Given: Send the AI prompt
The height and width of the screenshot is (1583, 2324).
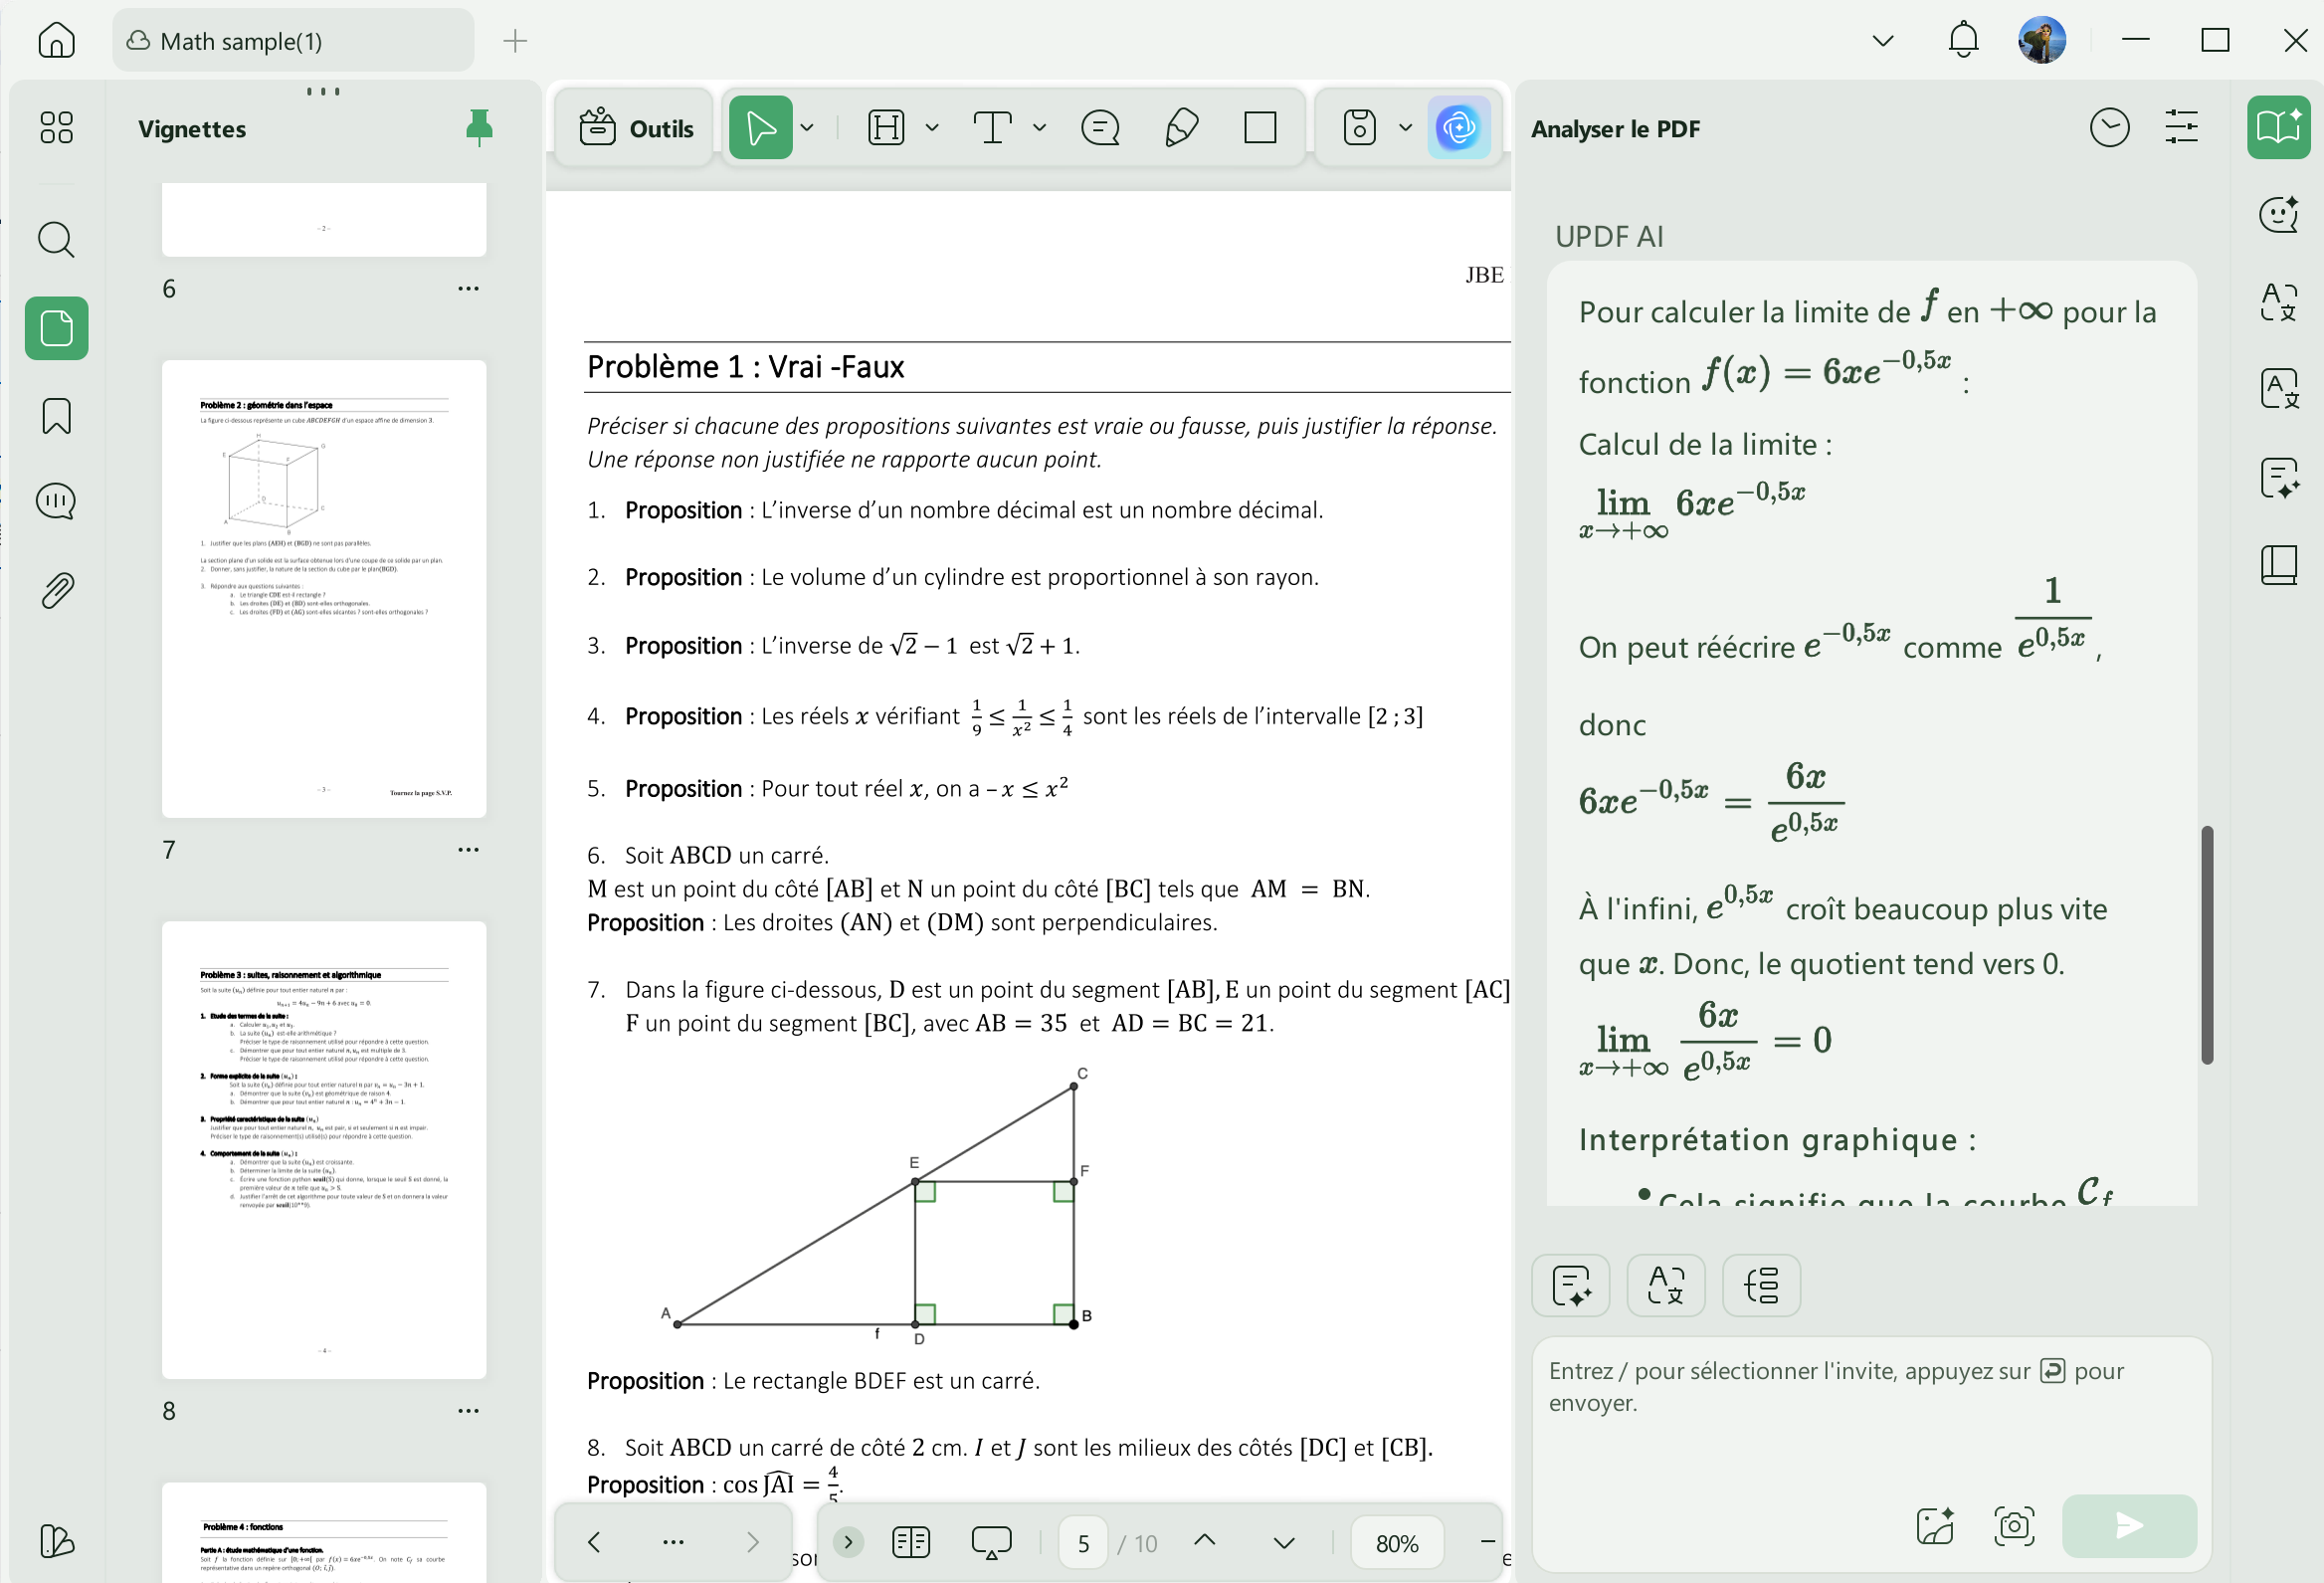Looking at the screenshot, I should point(2128,1526).
